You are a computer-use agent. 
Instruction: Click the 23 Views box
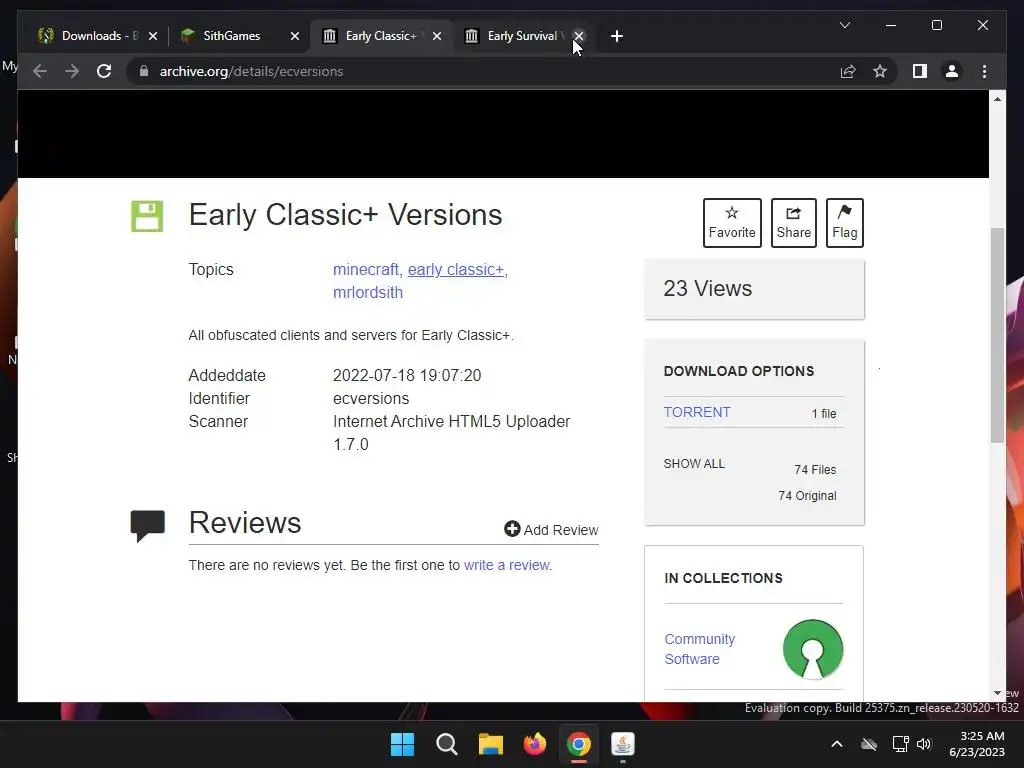(754, 289)
